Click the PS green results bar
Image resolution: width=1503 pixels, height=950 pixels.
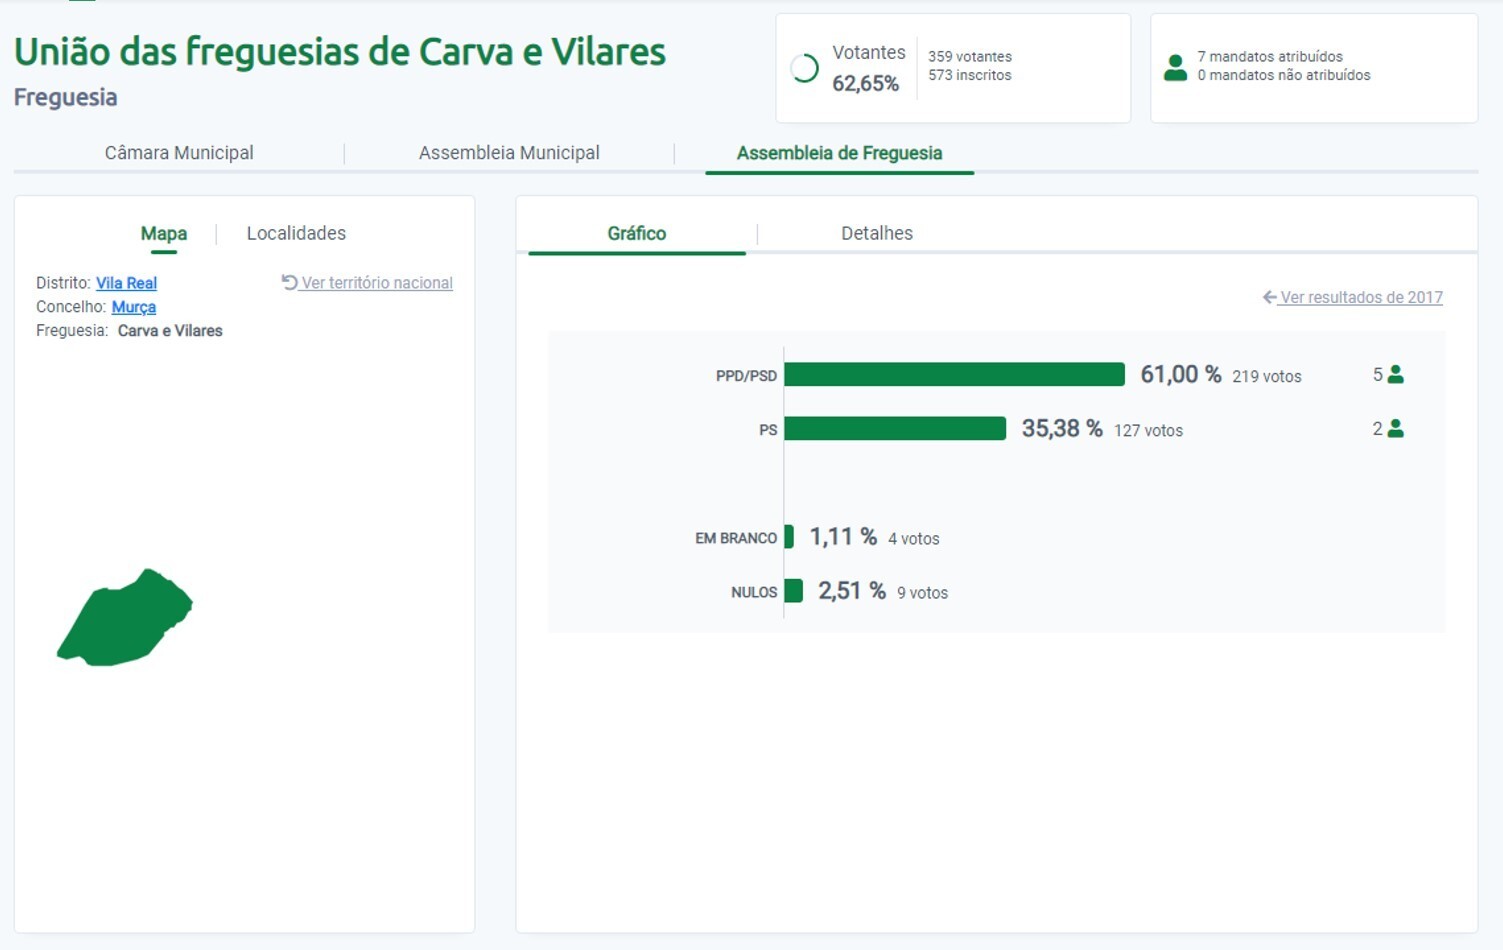point(895,428)
